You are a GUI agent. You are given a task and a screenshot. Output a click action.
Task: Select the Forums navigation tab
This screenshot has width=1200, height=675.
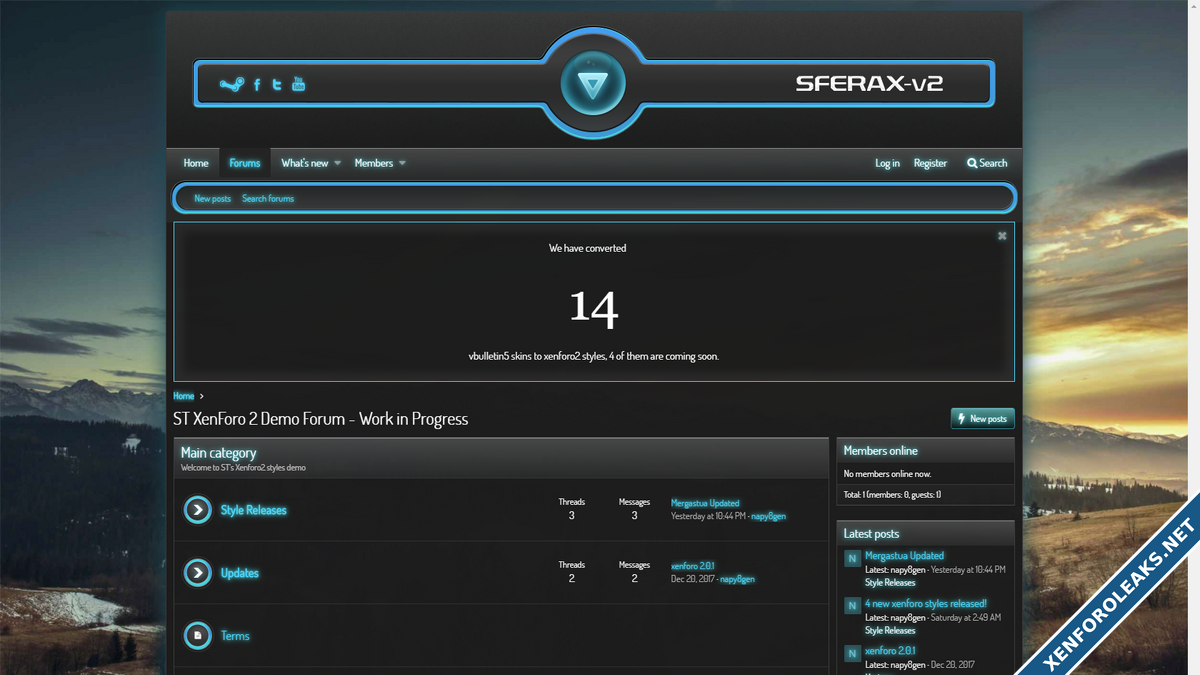[244, 163]
